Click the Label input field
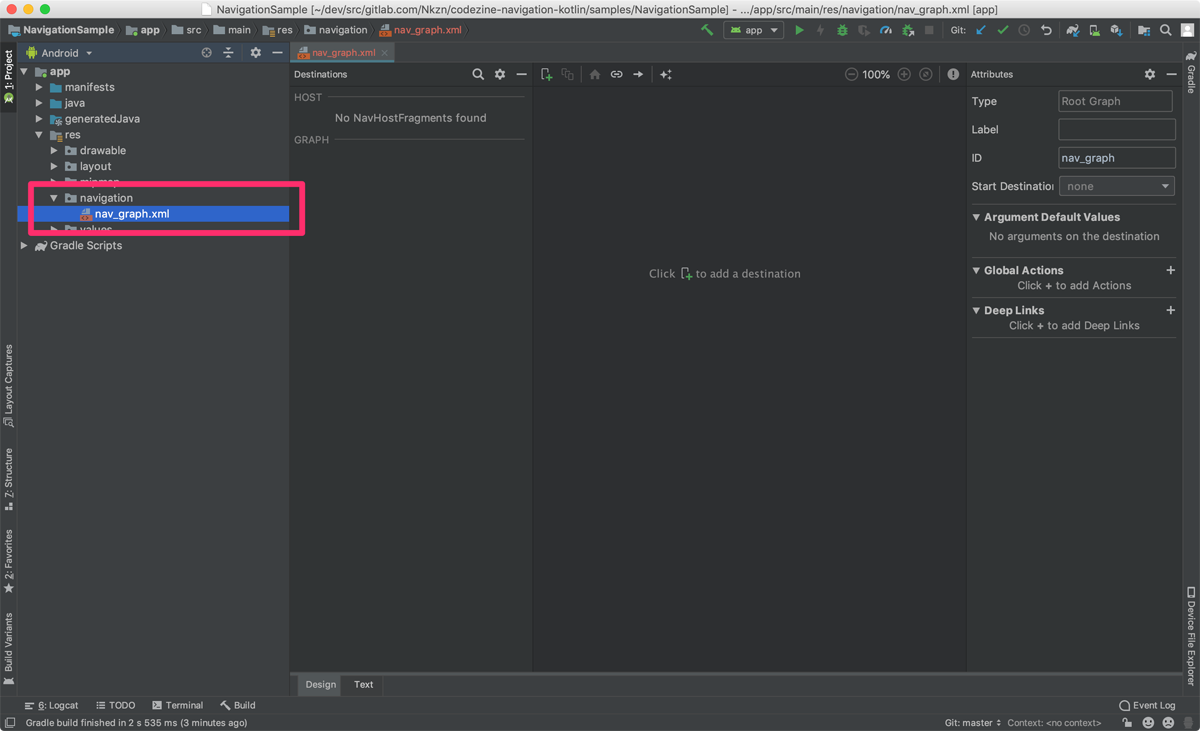 [x=1117, y=129]
